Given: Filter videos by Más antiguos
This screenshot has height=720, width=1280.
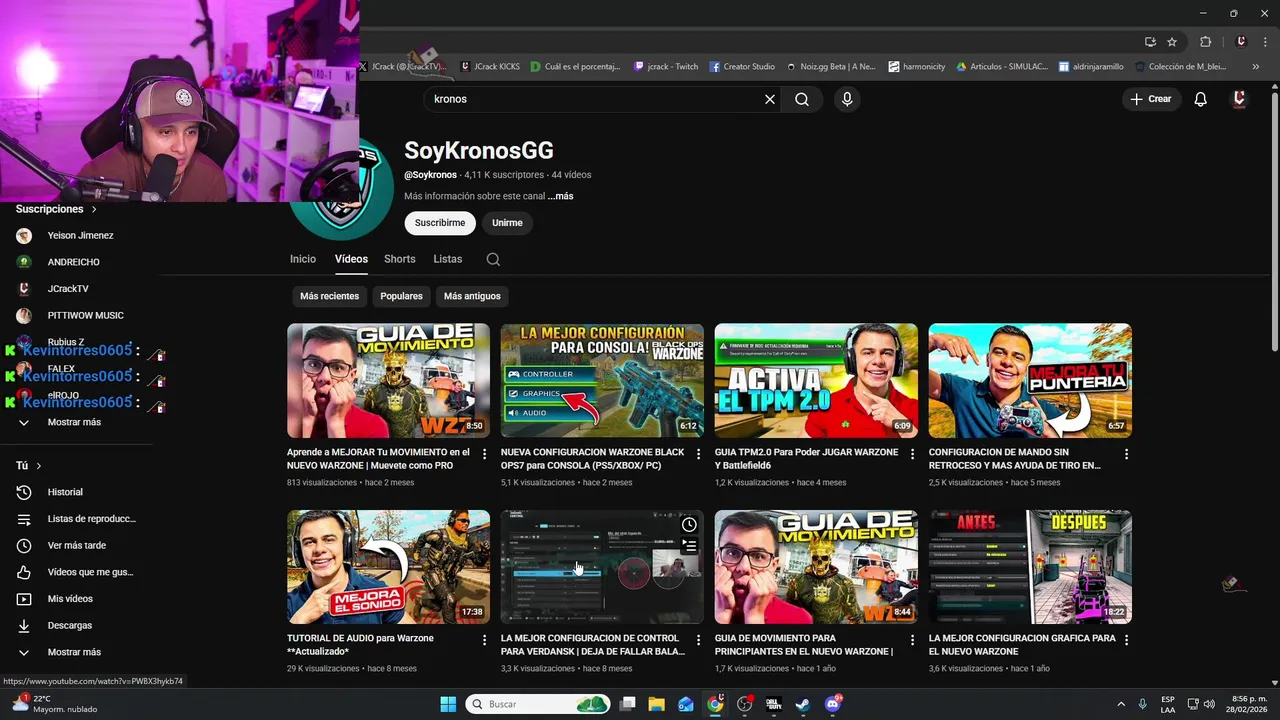Looking at the screenshot, I should coord(472,296).
